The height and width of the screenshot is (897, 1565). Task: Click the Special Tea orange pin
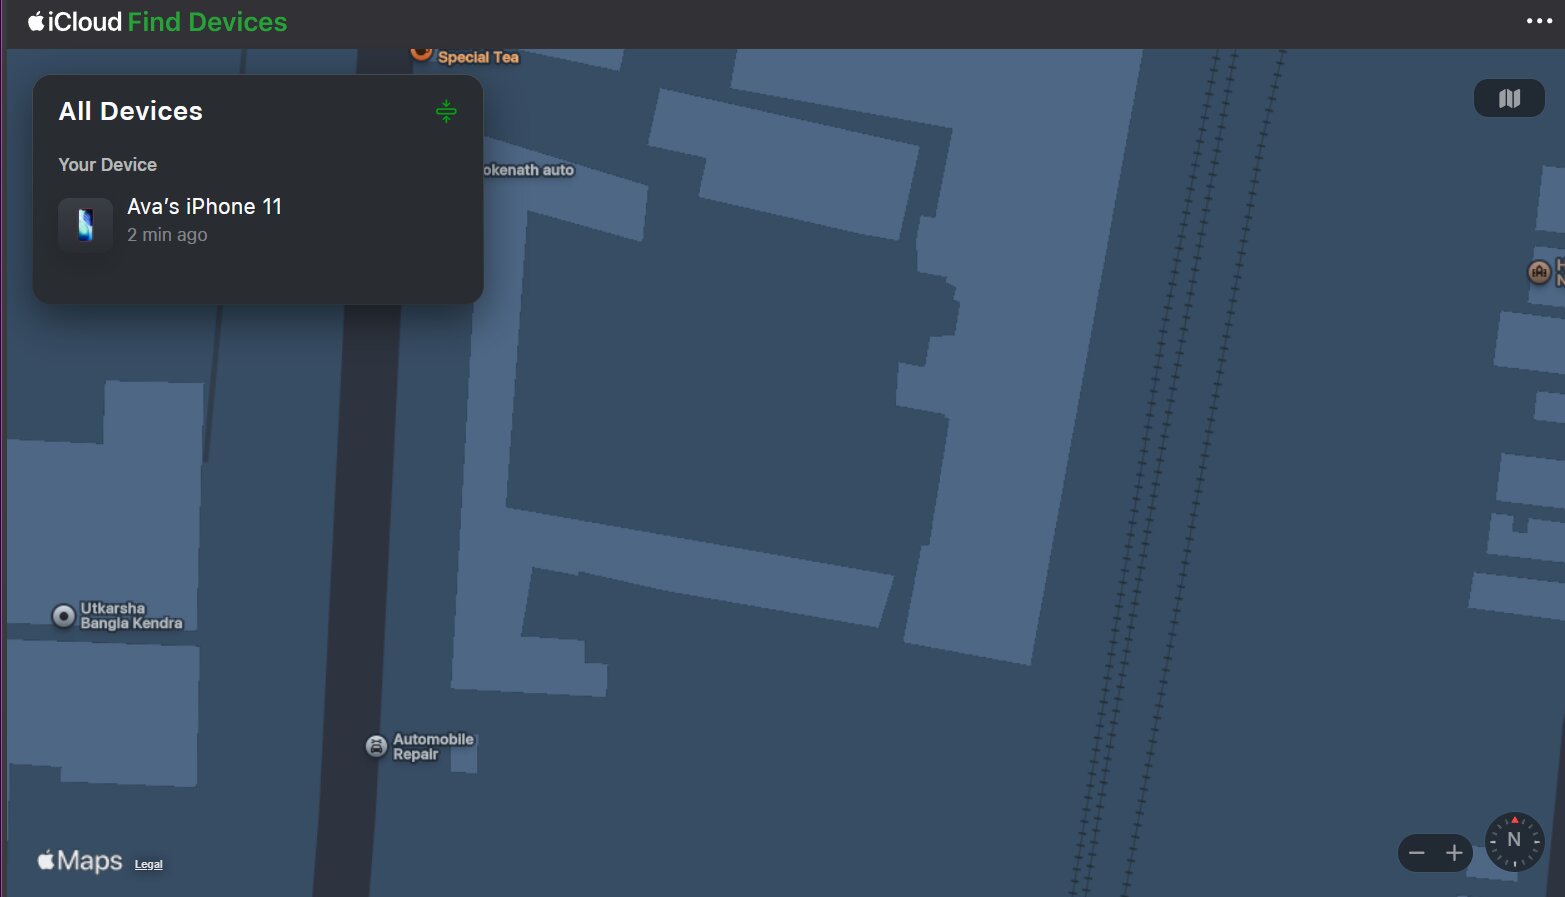tap(422, 53)
